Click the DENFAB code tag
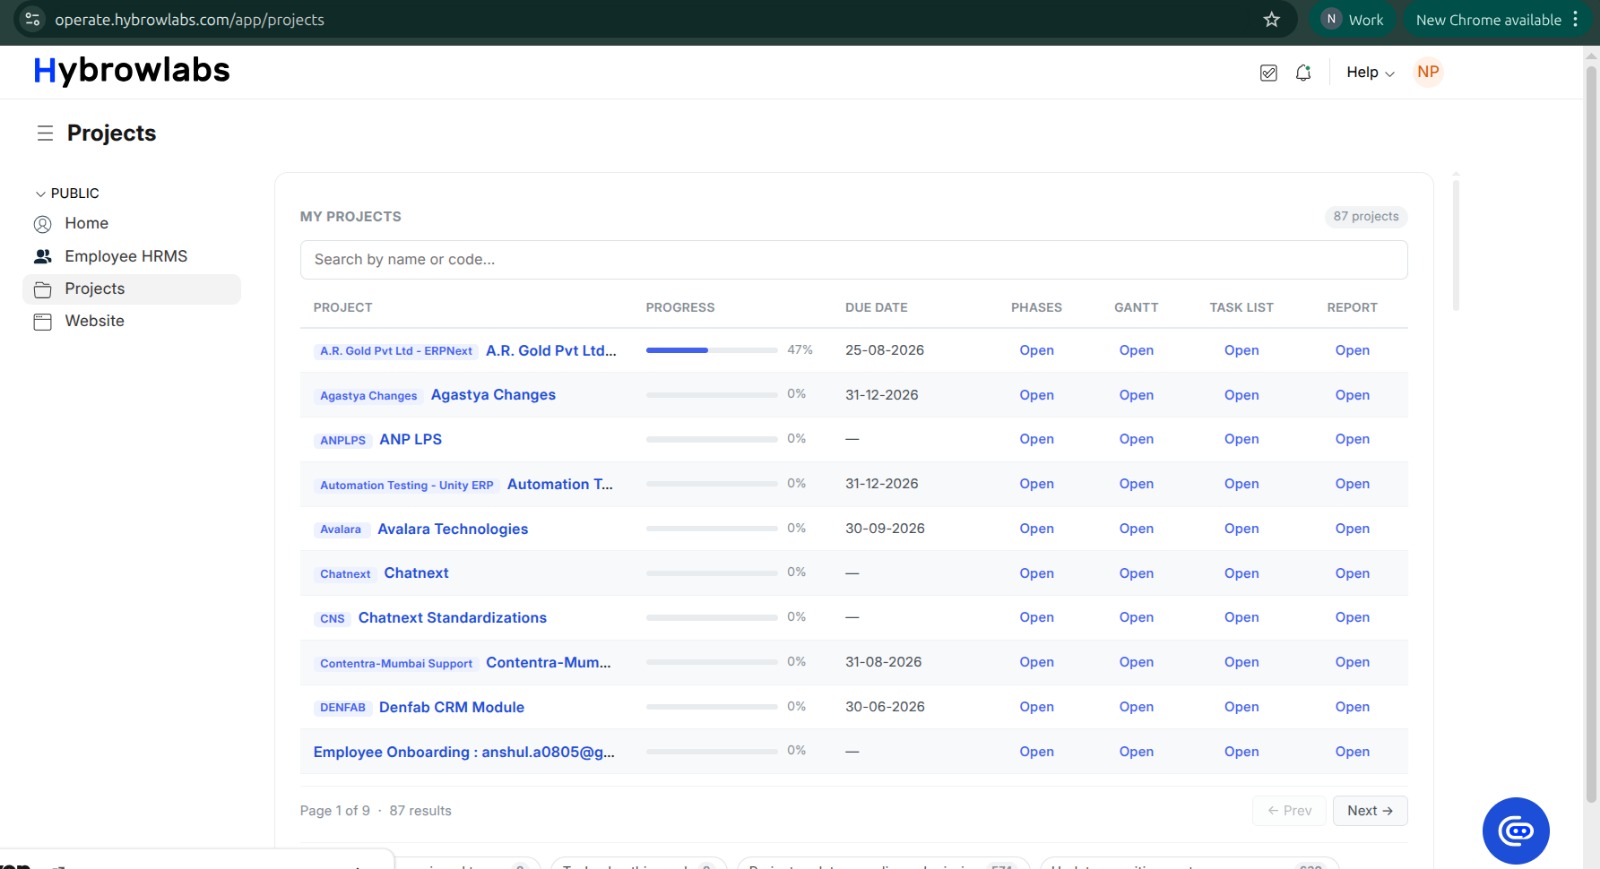Screen dimensions: 1600x869 [342, 708]
